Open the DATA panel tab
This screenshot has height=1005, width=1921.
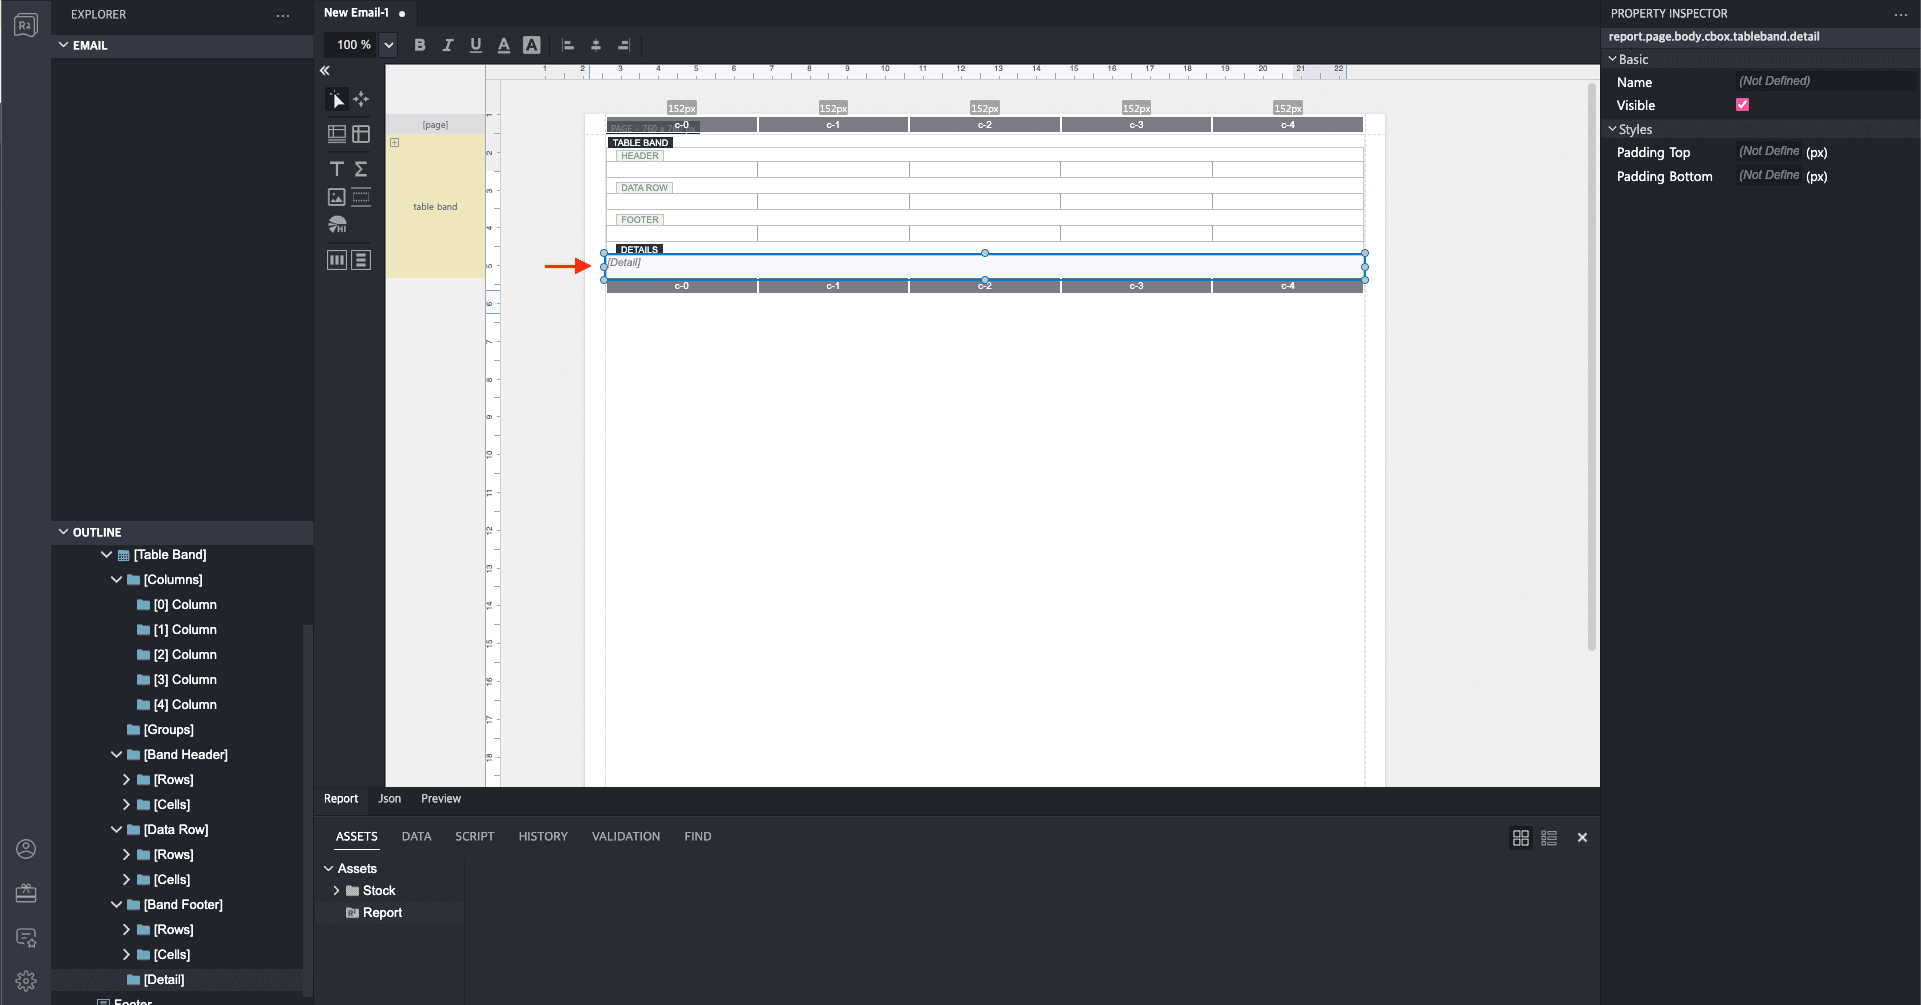point(416,837)
